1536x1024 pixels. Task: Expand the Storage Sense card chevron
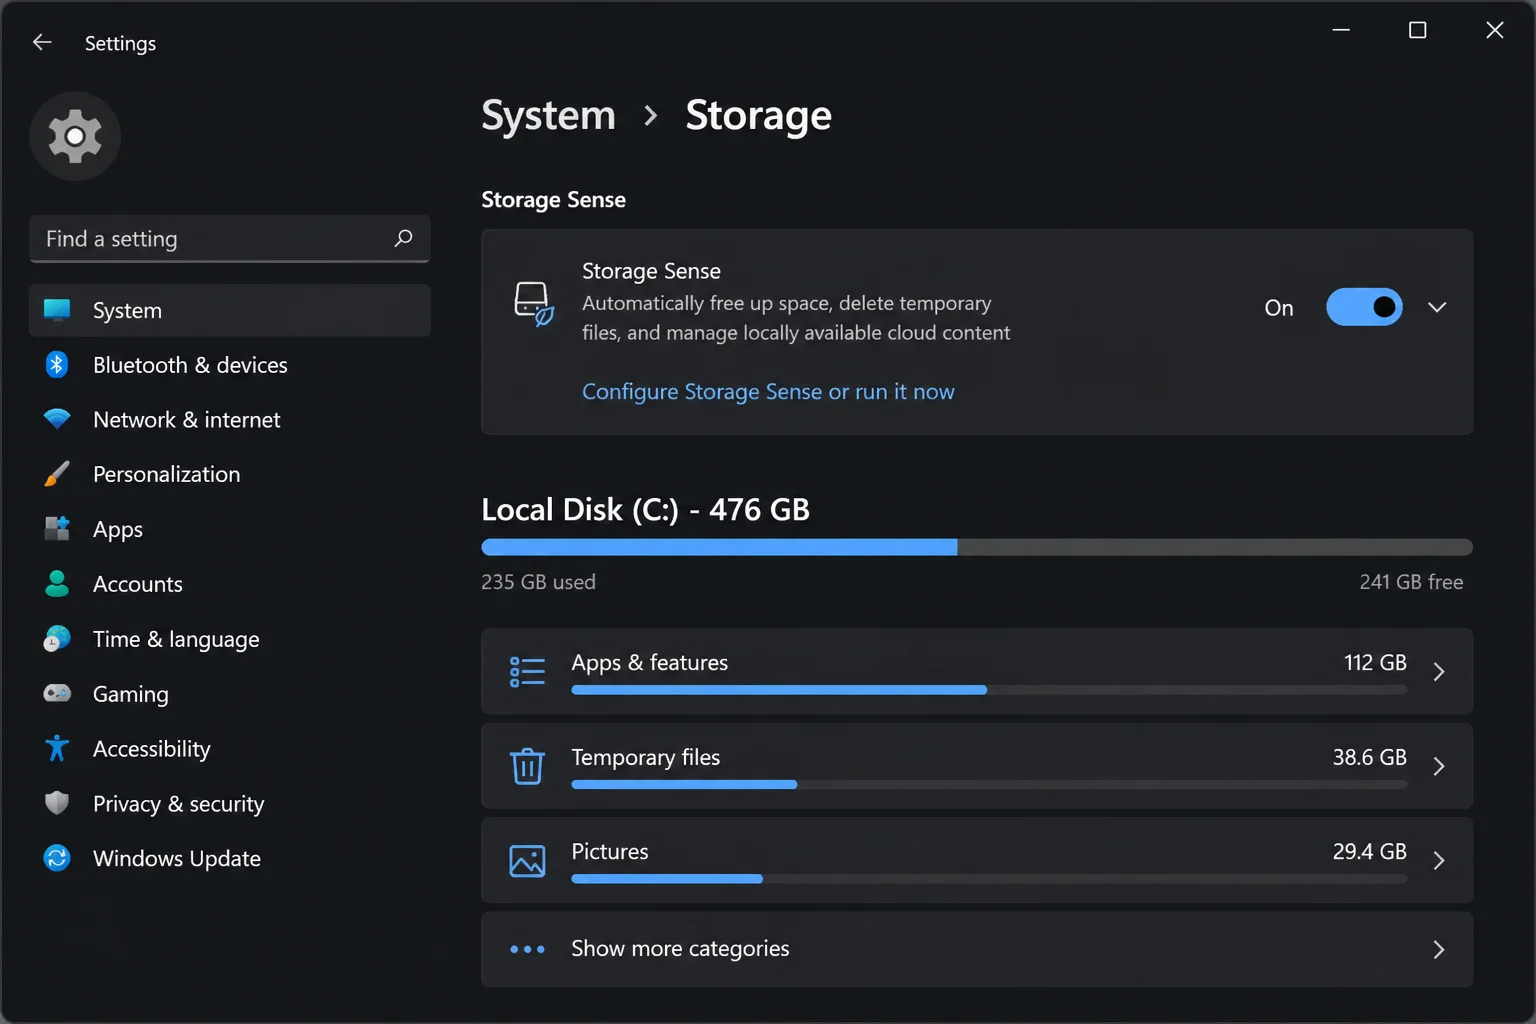click(1437, 307)
